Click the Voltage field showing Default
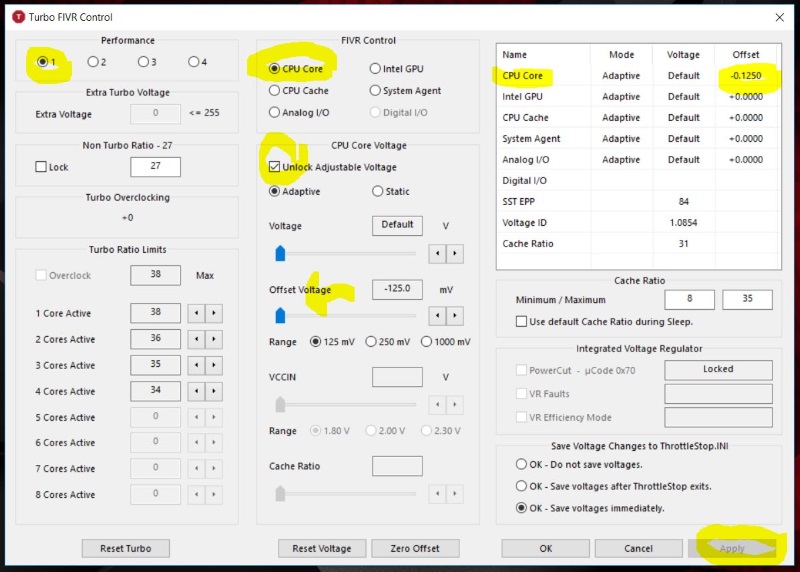This screenshot has height=572, width=800. coord(397,225)
